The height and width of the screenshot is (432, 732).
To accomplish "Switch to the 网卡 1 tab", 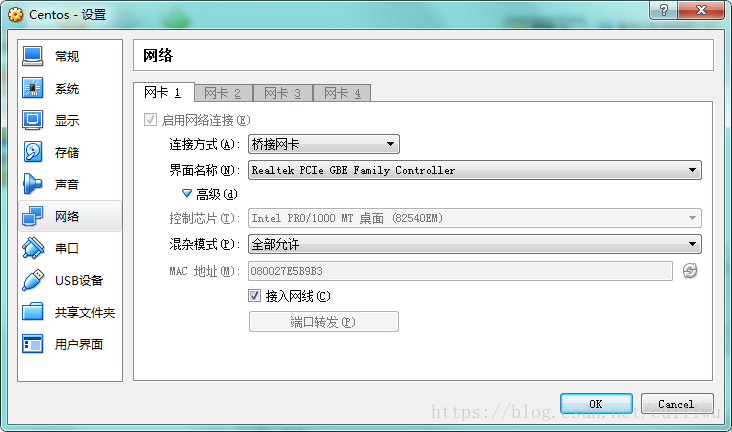I will click(x=163, y=92).
